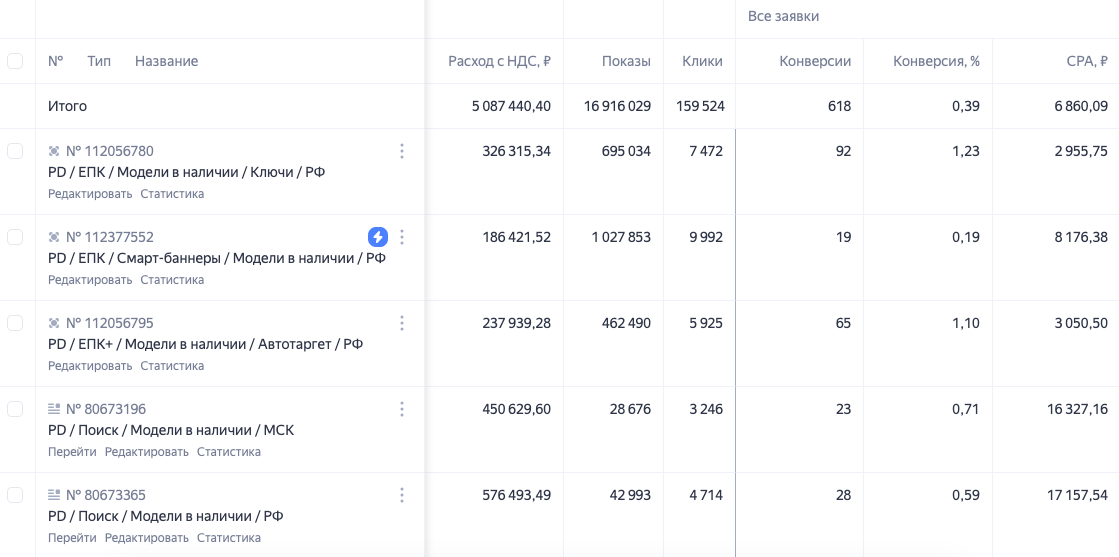Viewport: 1119px width, 557px height.
Task: Check the Поиск / МСК campaign row
Action: coord(15,409)
